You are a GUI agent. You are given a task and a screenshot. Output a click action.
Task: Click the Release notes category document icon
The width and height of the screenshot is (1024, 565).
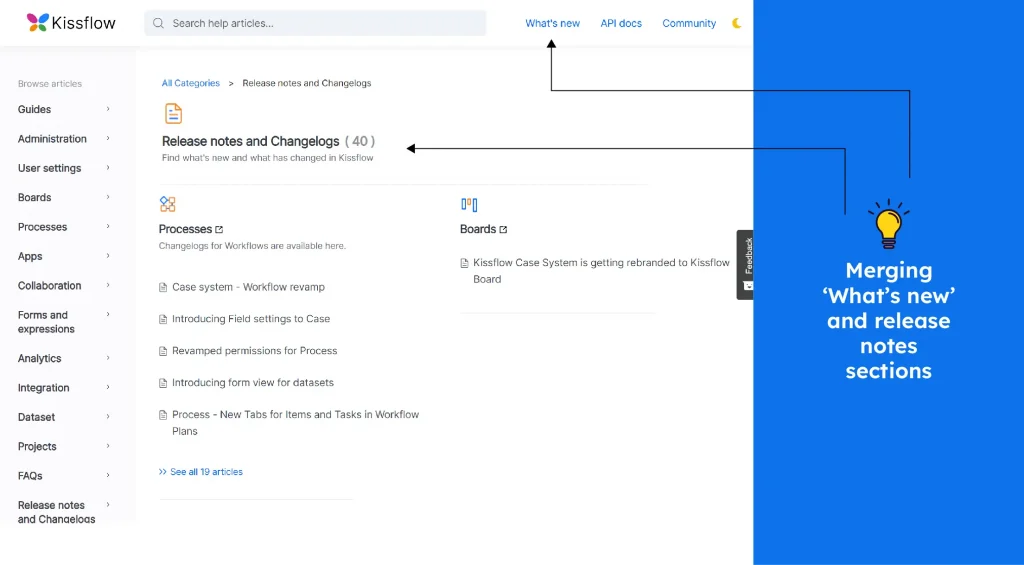coord(173,114)
